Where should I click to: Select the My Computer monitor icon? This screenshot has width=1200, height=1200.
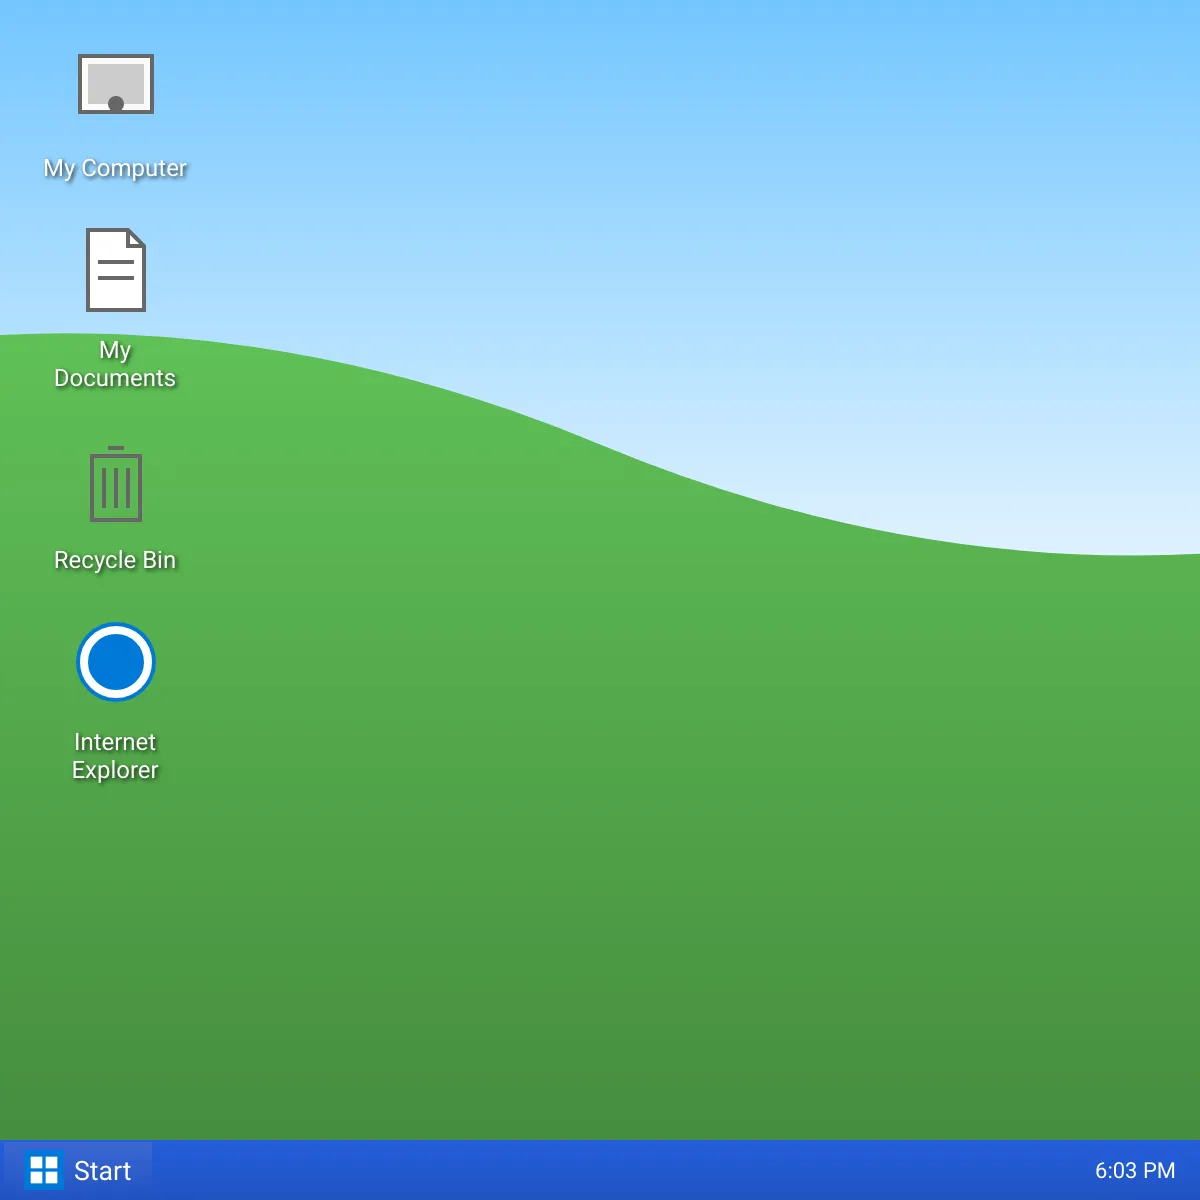(116, 84)
